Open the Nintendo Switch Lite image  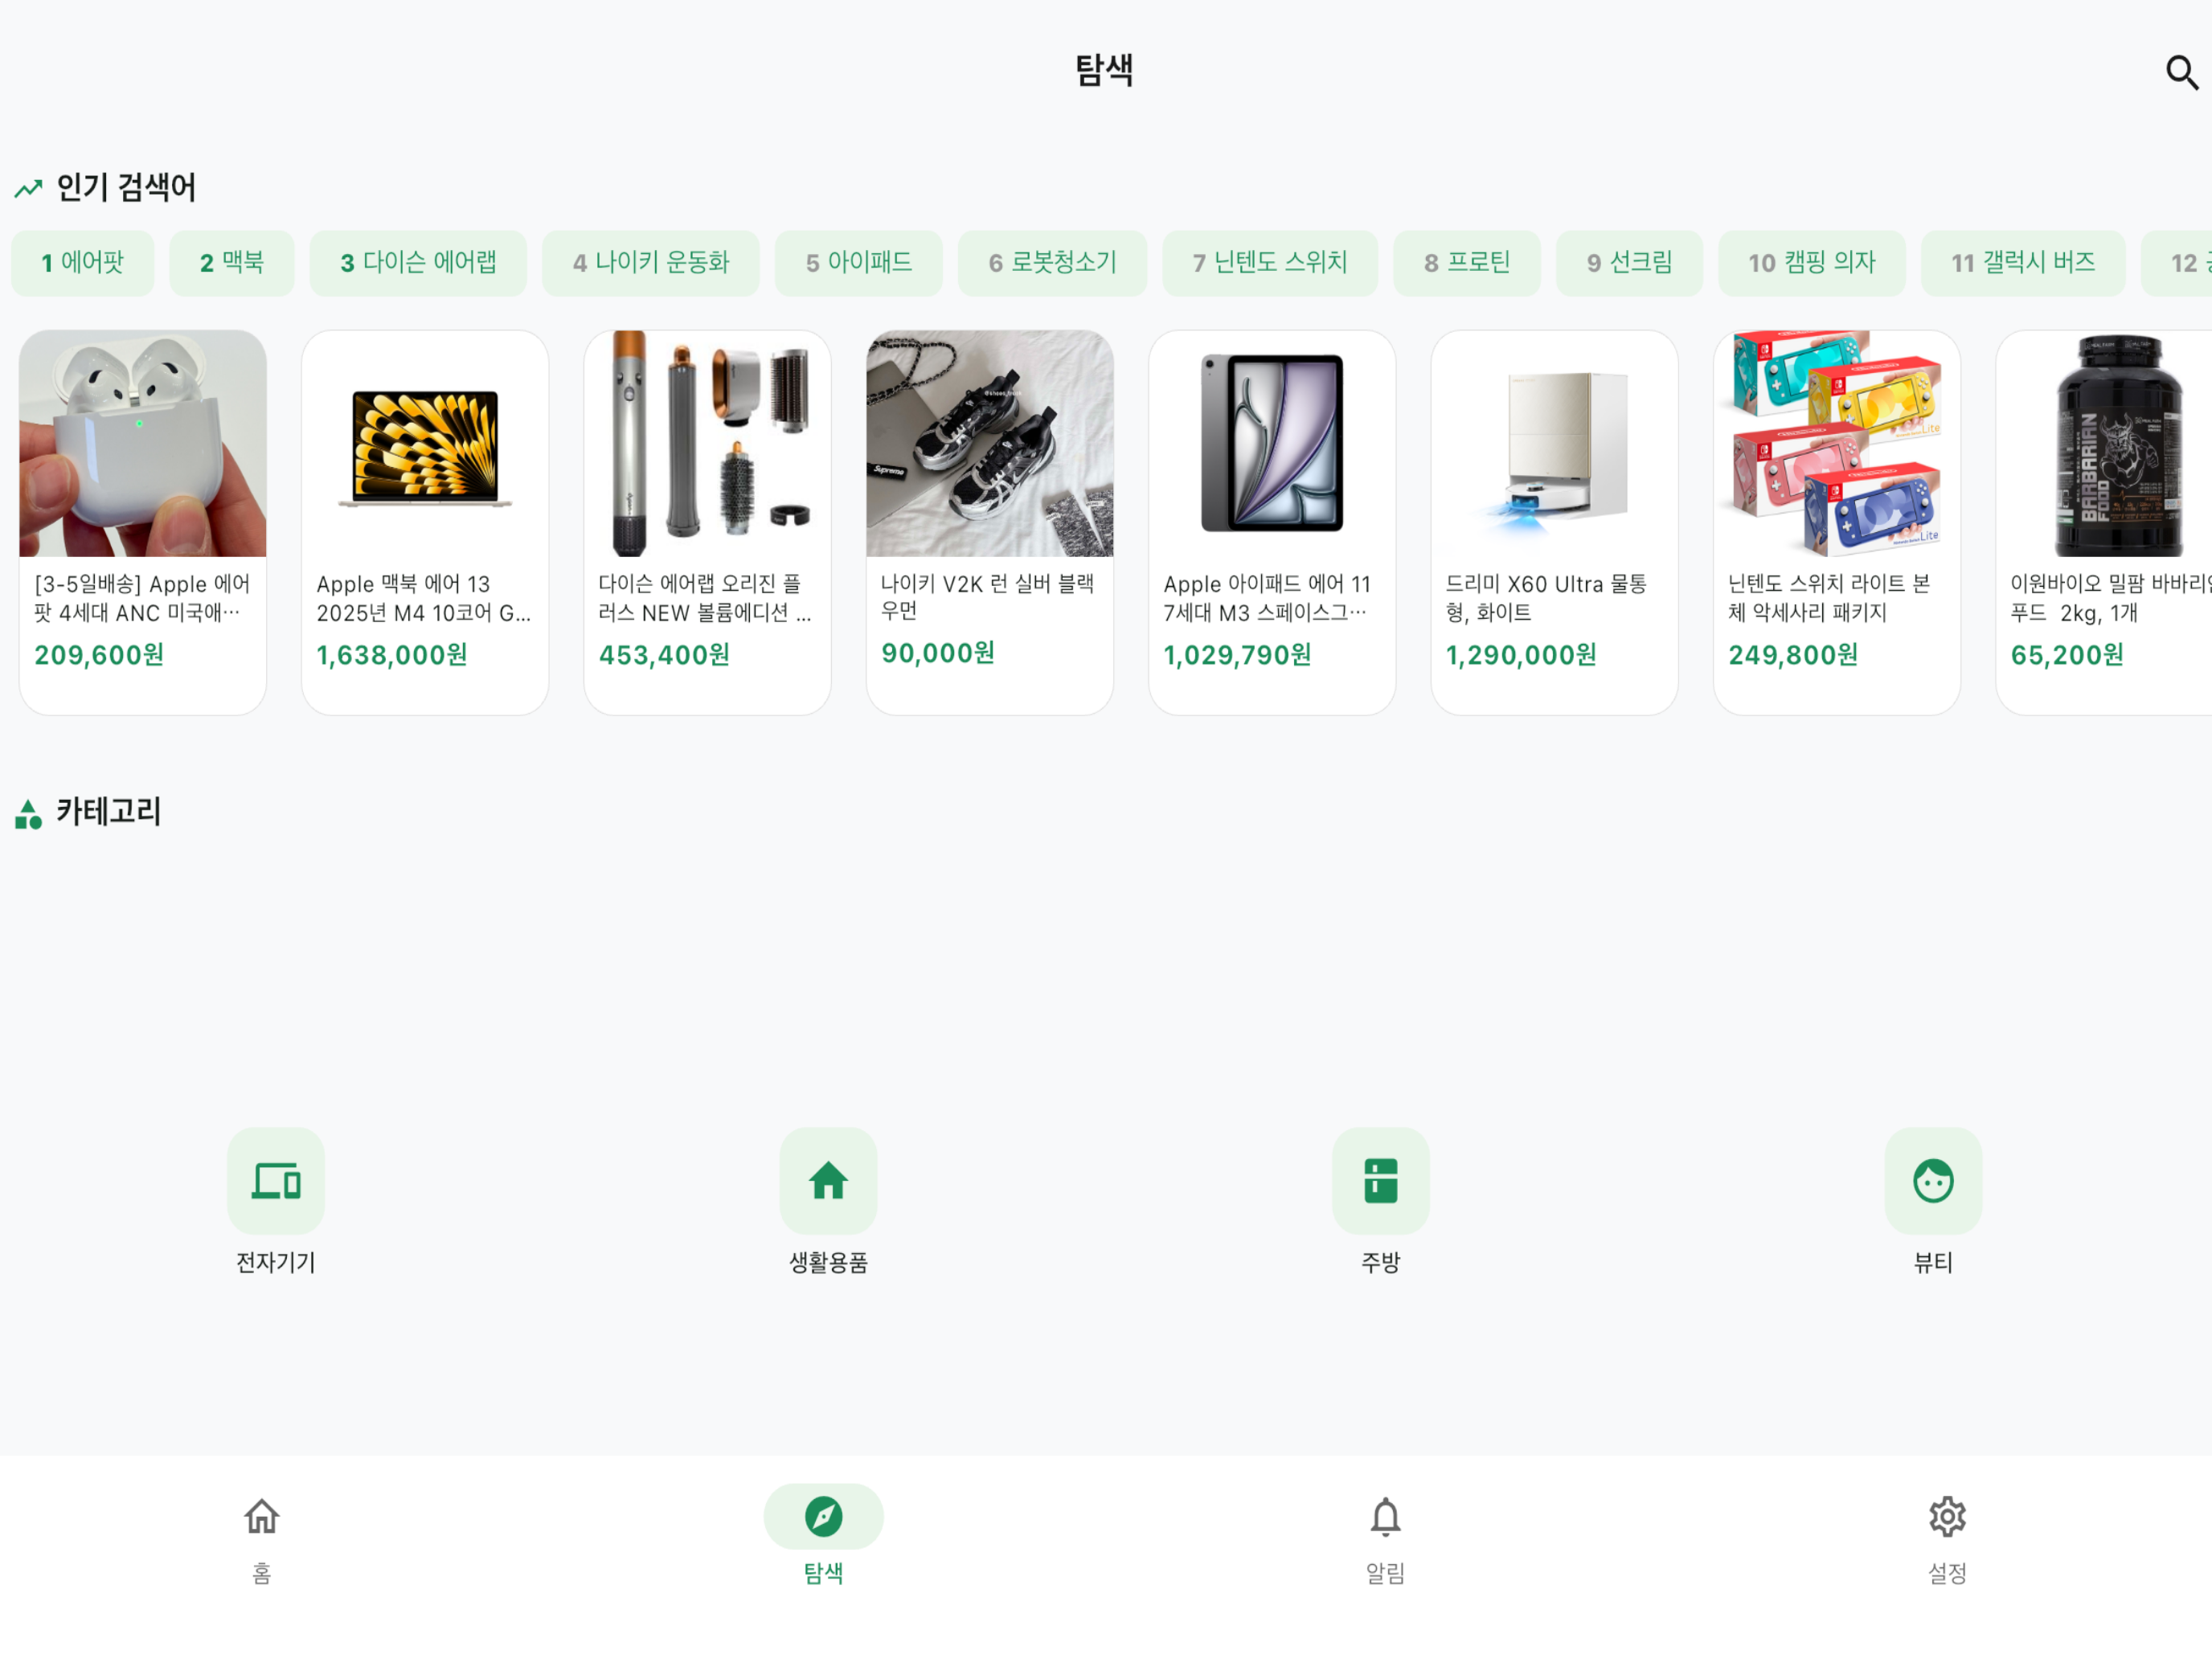[x=1837, y=443]
